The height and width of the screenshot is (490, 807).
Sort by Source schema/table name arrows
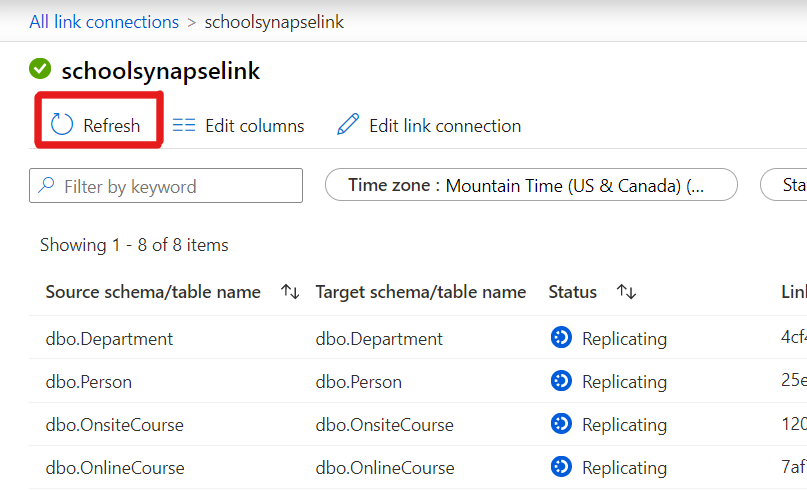[x=290, y=292]
